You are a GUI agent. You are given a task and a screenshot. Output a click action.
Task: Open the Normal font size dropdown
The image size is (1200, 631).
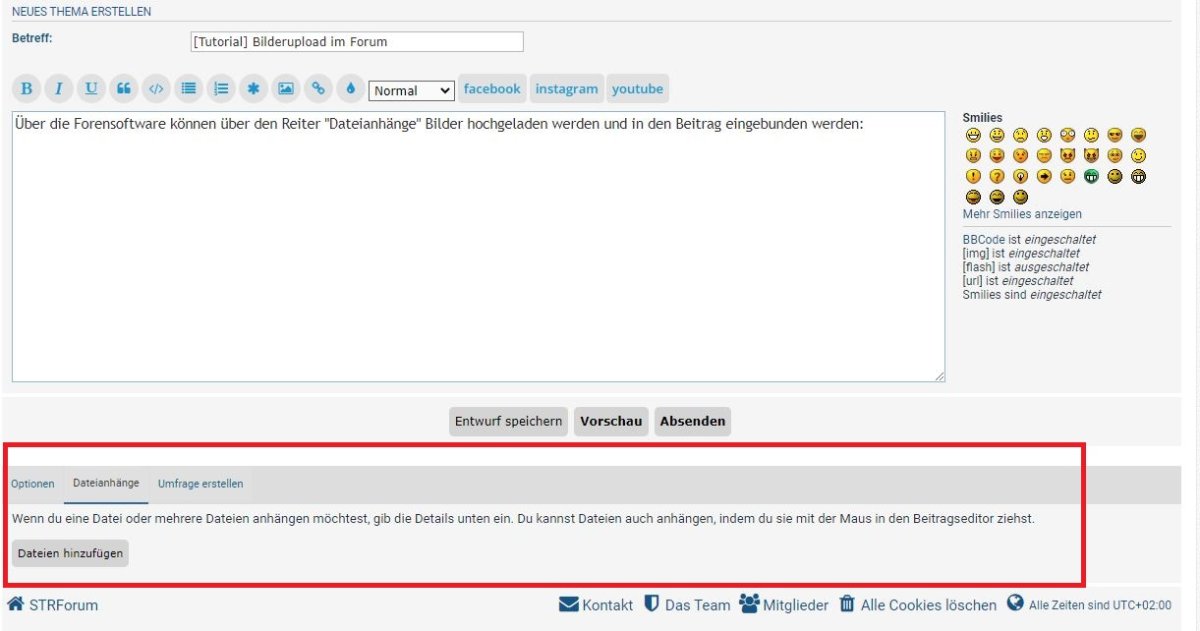pyautogui.click(x=412, y=91)
